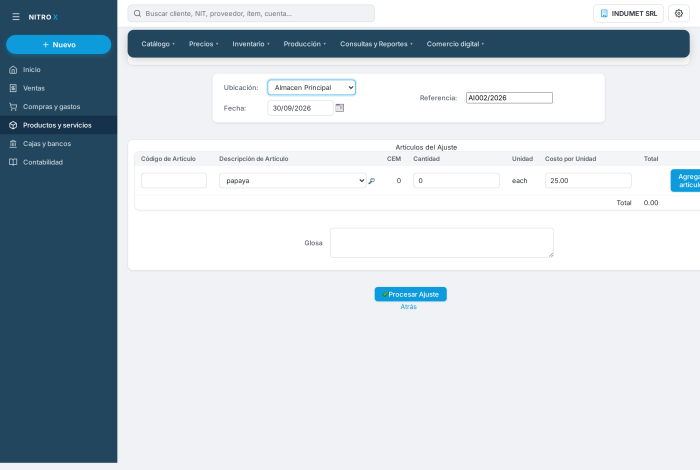Open settings gear icon
This screenshot has width=700, height=470.
[x=679, y=13]
